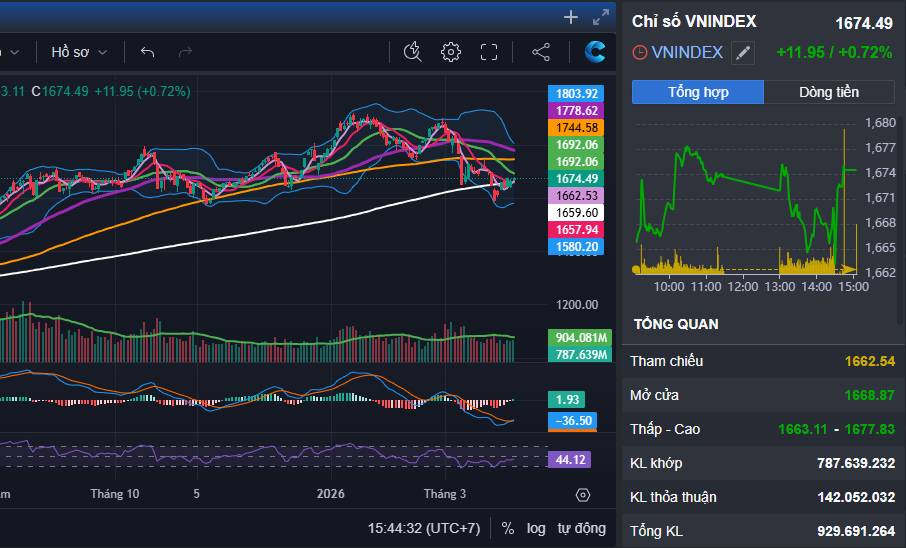The height and width of the screenshot is (548, 906).
Task: Edit VNINDEX symbol with pencil icon
Action: pyautogui.click(x=743, y=53)
